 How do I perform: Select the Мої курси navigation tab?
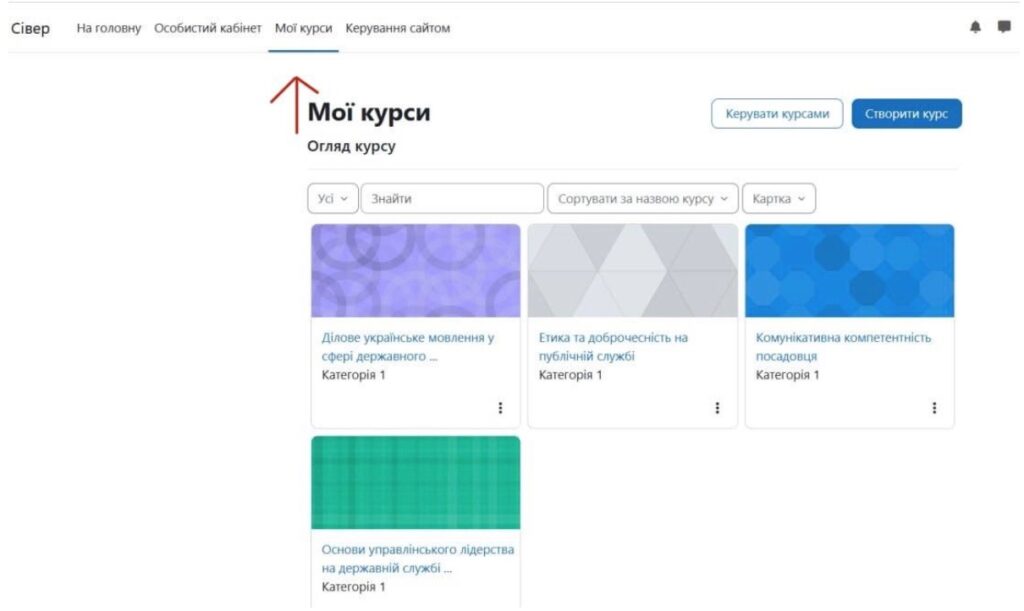(303, 28)
